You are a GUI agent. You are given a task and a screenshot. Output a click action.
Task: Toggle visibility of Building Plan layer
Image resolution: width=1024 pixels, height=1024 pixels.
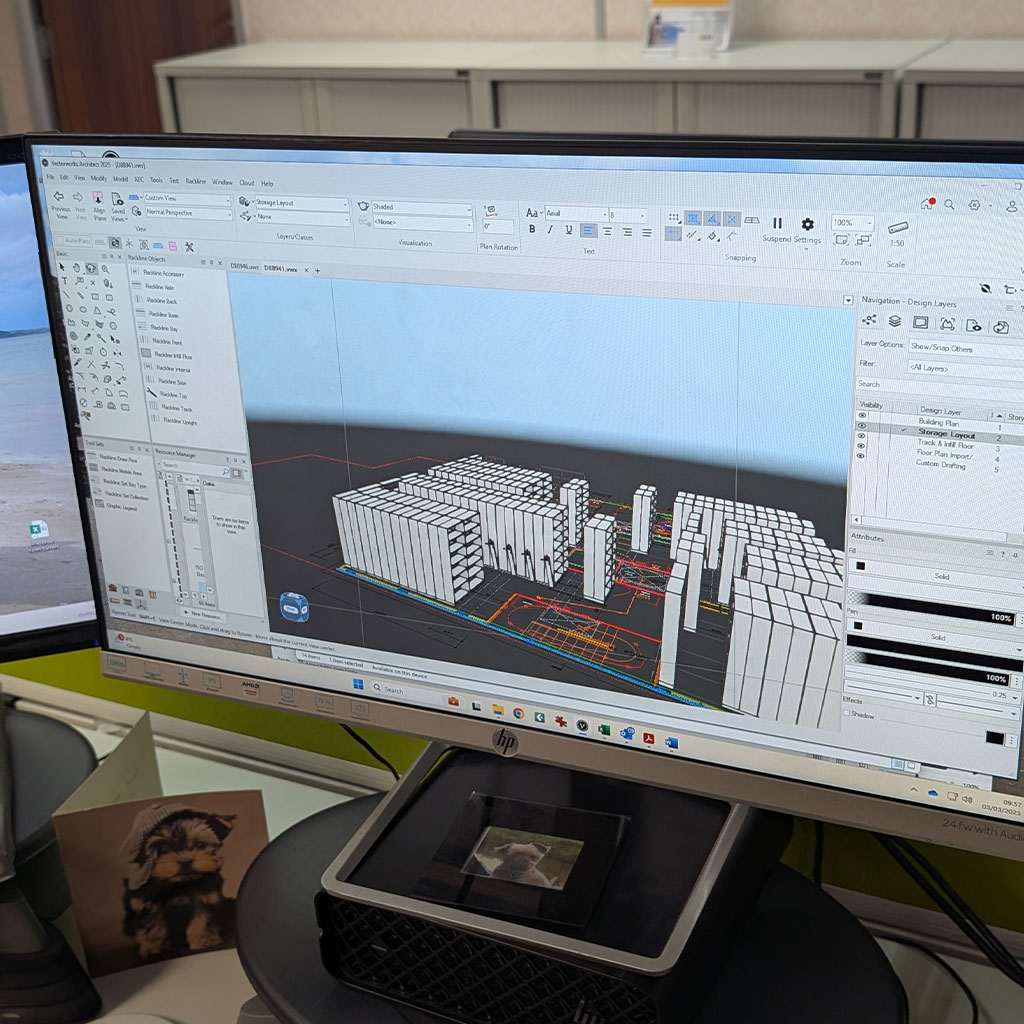pyautogui.click(x=862, y=415)
